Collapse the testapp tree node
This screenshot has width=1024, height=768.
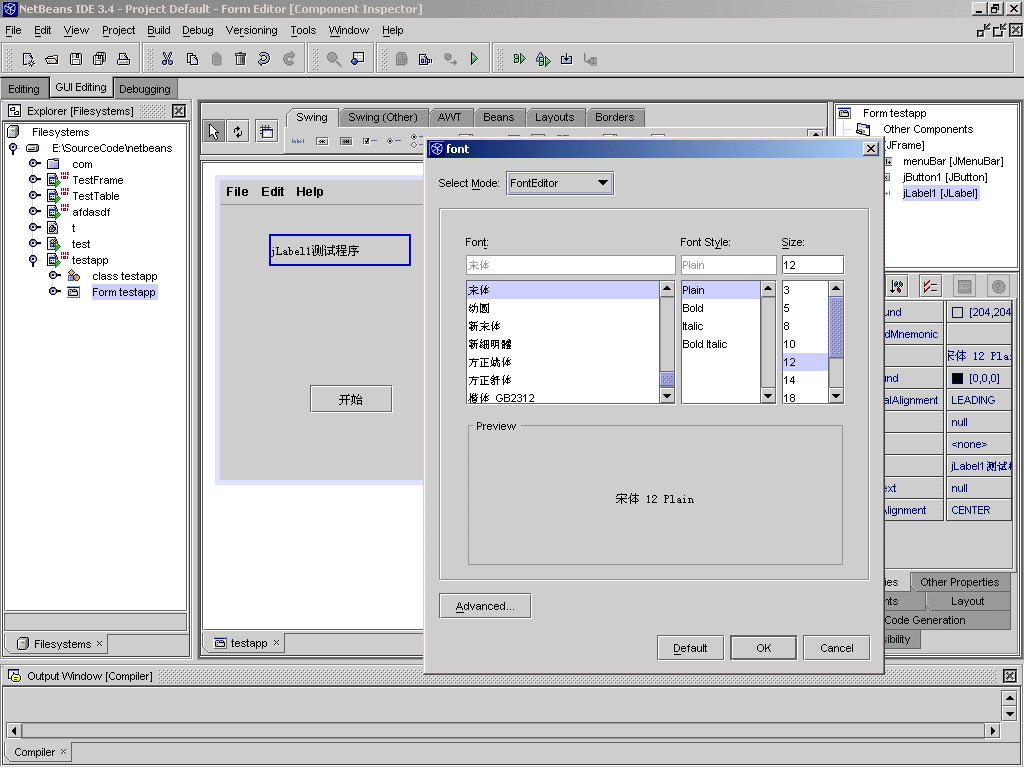33,260
